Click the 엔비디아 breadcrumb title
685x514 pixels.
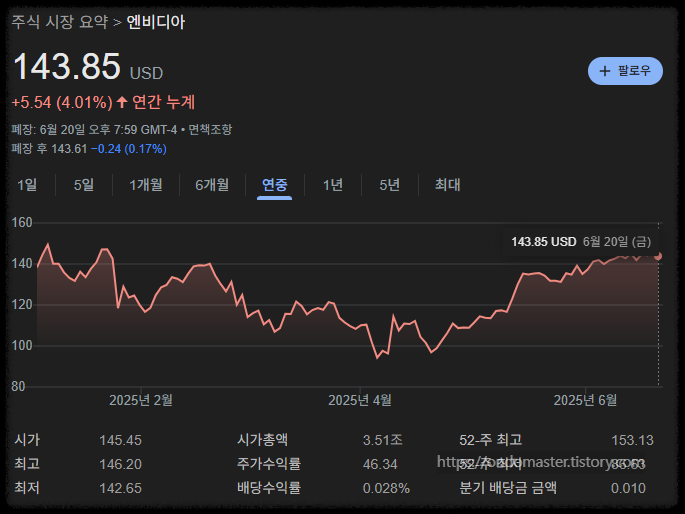(x=156, y=22)
